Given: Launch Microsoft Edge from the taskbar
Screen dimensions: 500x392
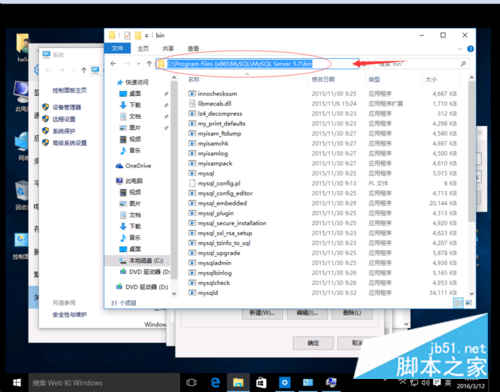Looking at the screenshot, I should click(215, 382).
